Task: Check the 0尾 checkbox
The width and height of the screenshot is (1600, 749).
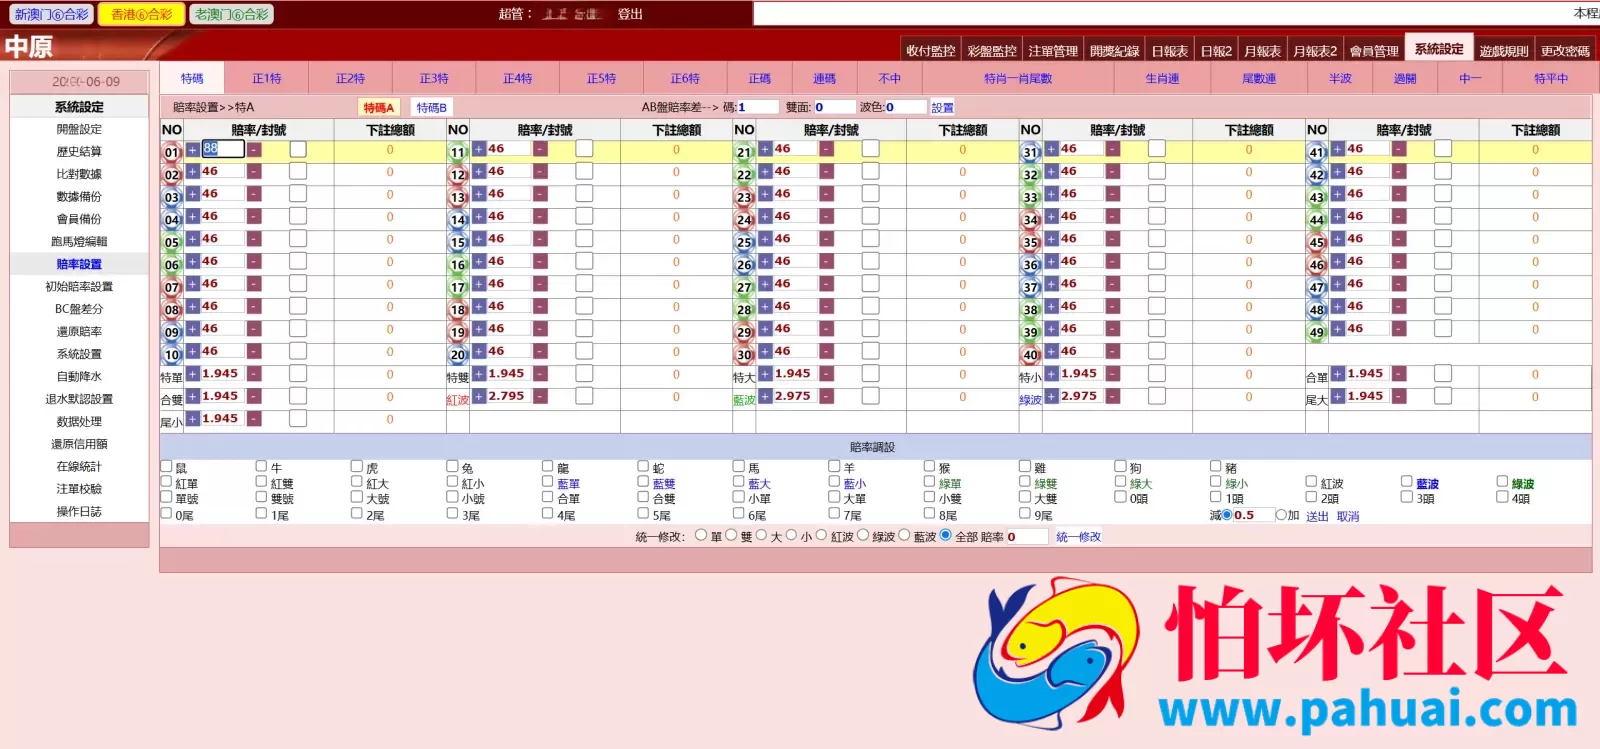Action: [x=167, y=513]
